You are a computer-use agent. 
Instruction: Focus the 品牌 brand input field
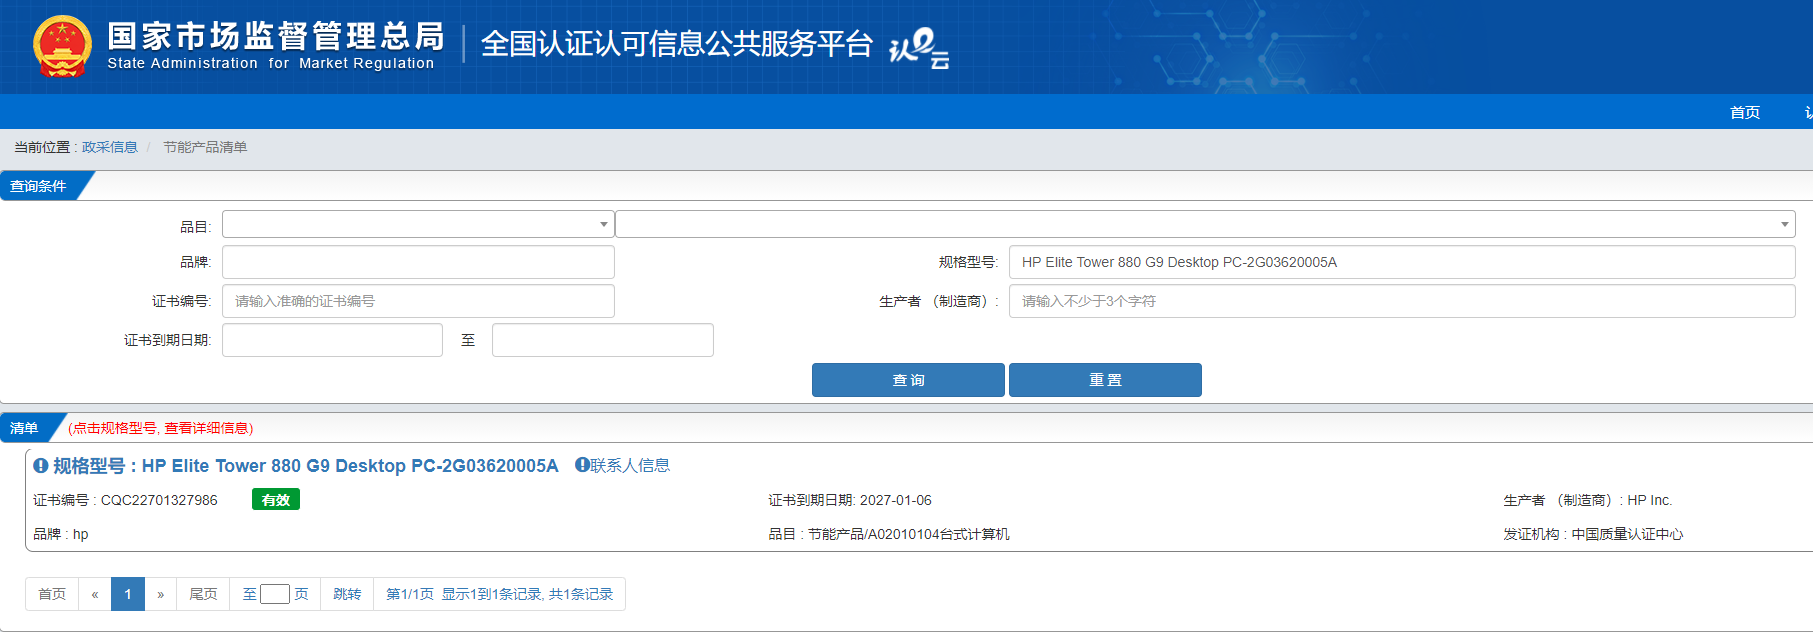(418, 262)
